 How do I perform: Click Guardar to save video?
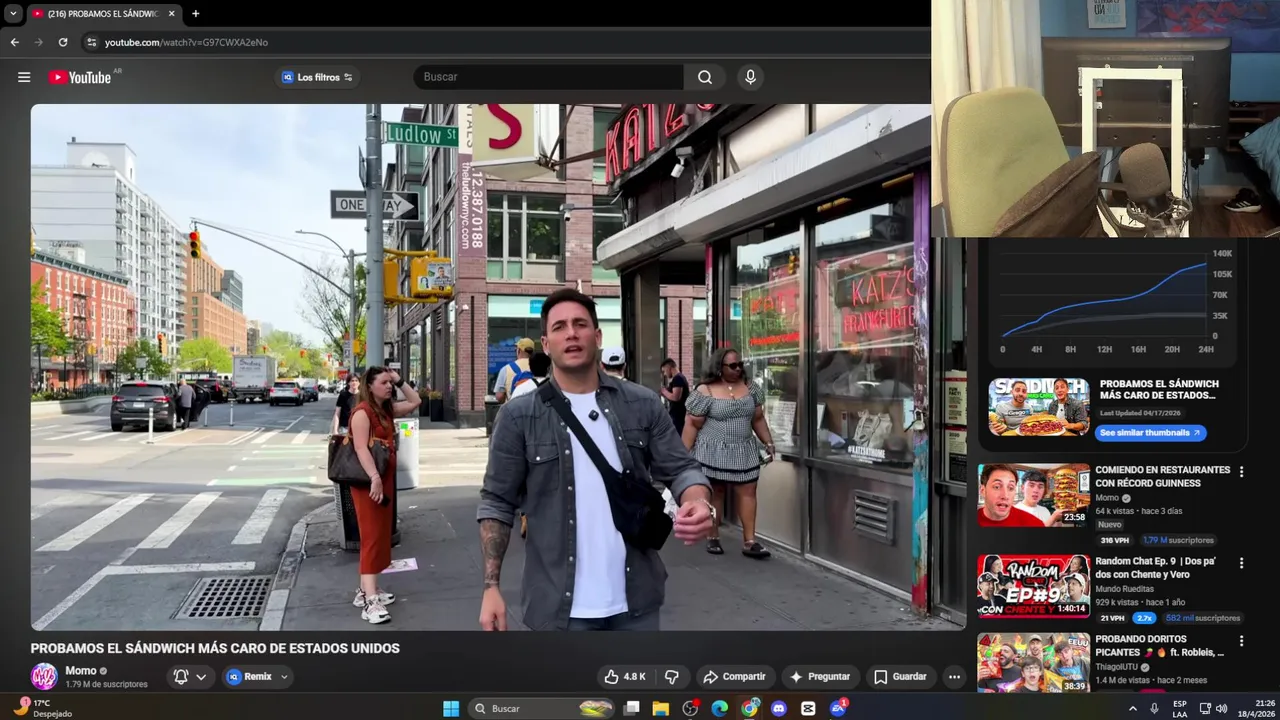(900, 677)
